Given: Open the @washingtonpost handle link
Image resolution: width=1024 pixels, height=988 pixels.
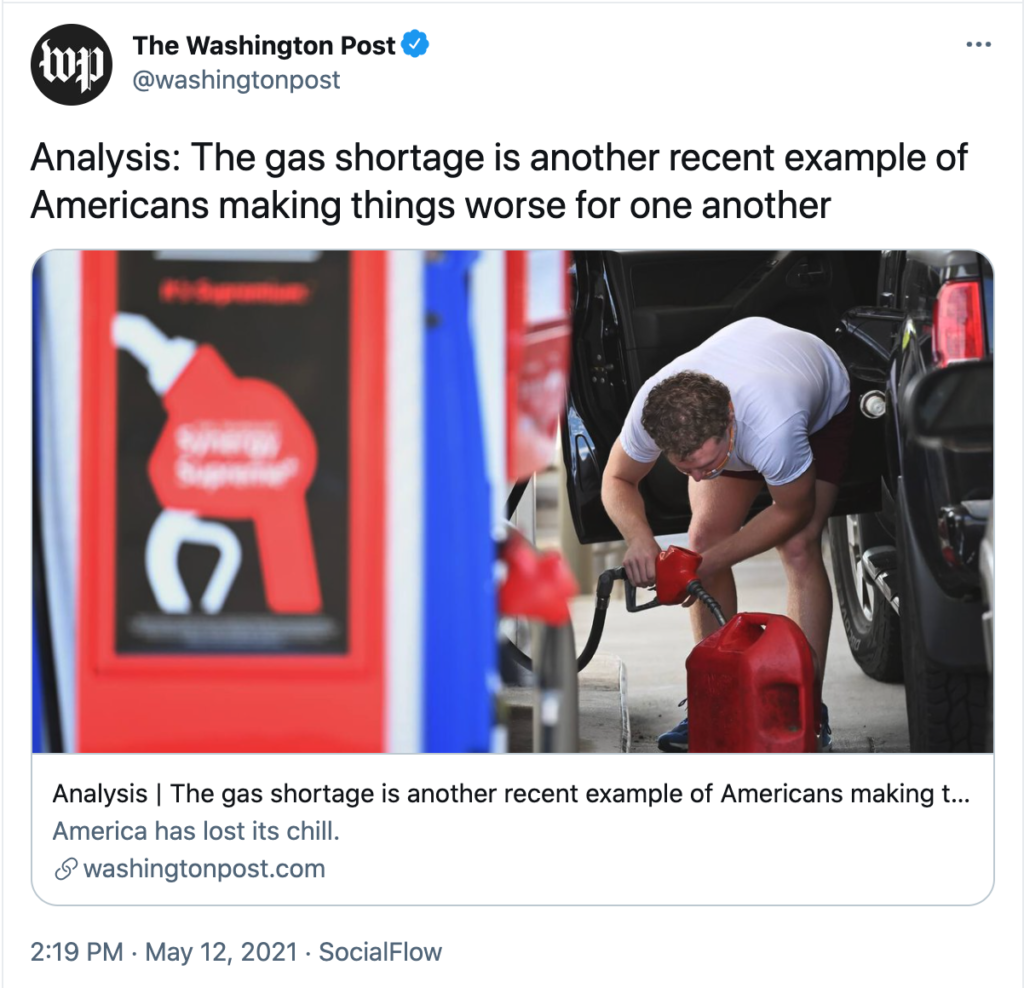Looking at the screenshot, I should coord(236,80).
